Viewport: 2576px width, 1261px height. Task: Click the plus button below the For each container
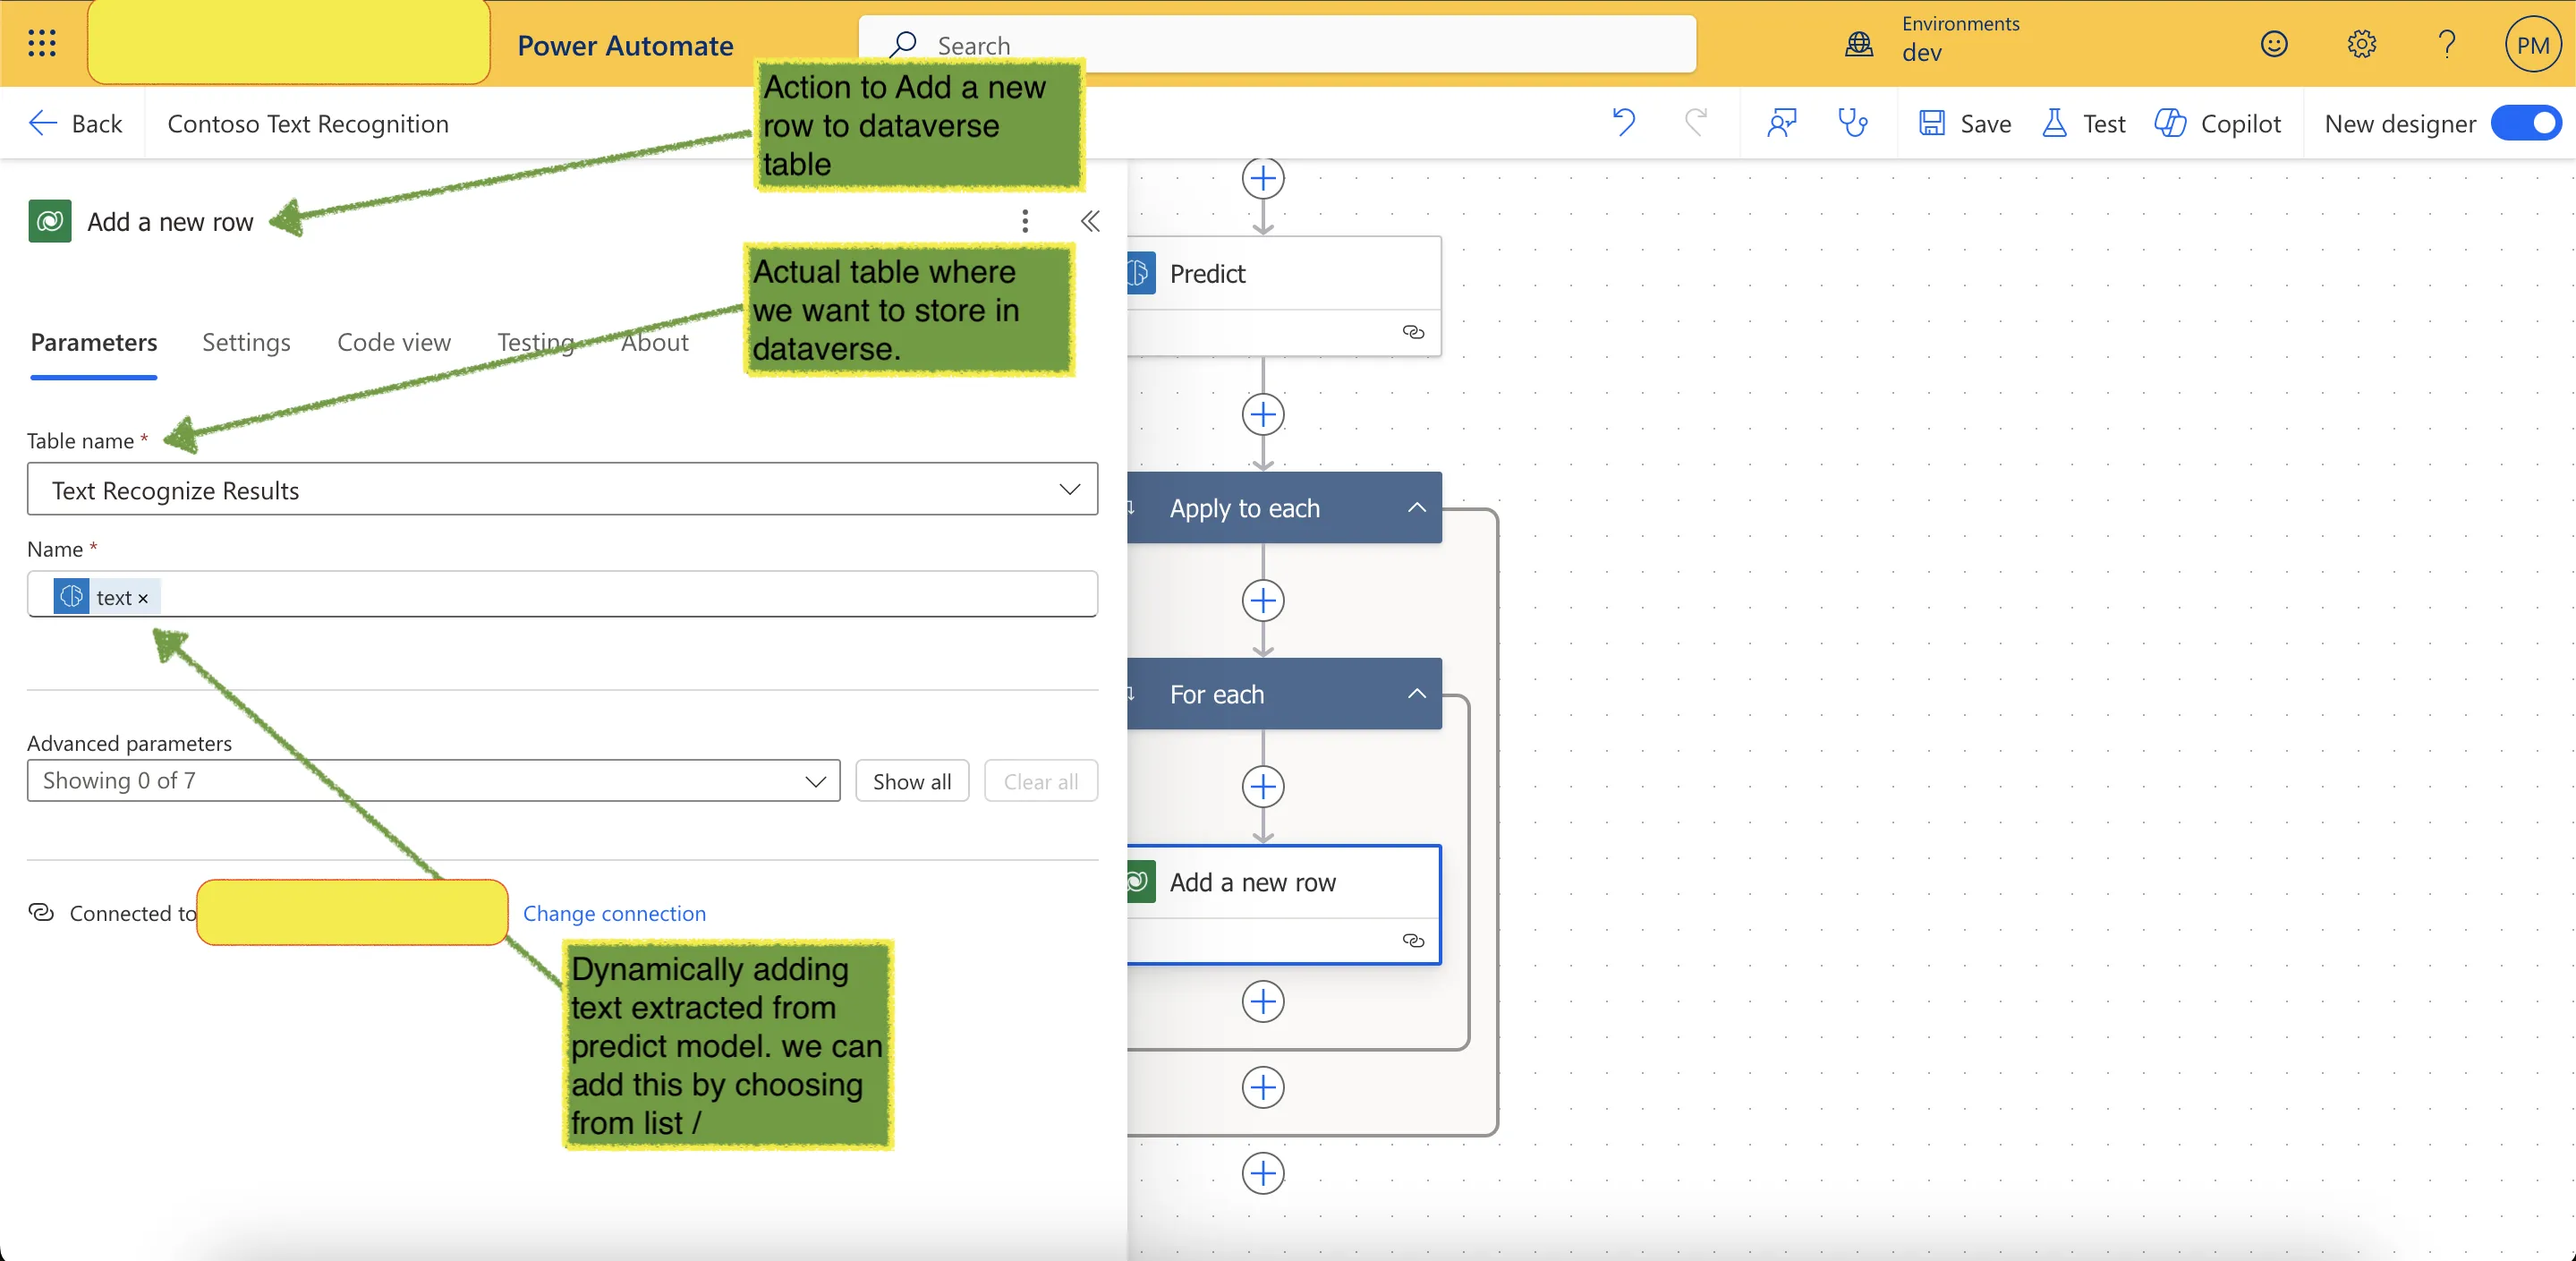coord(1263,1088)
